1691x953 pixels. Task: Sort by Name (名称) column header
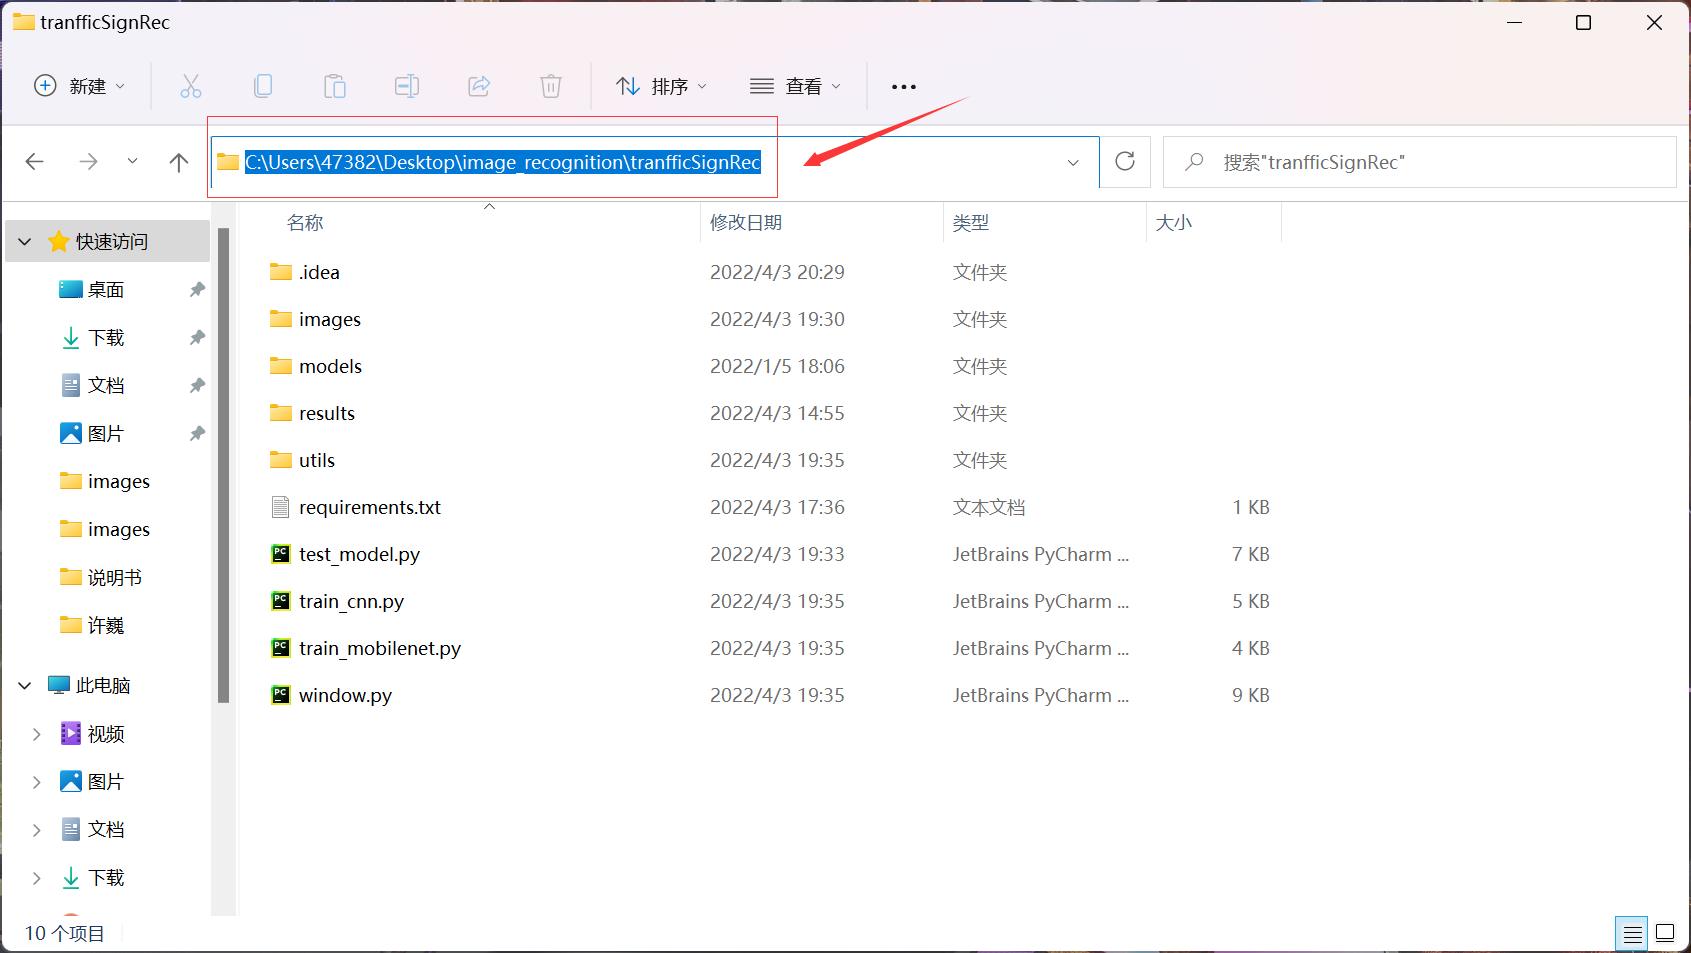point(305,223)
